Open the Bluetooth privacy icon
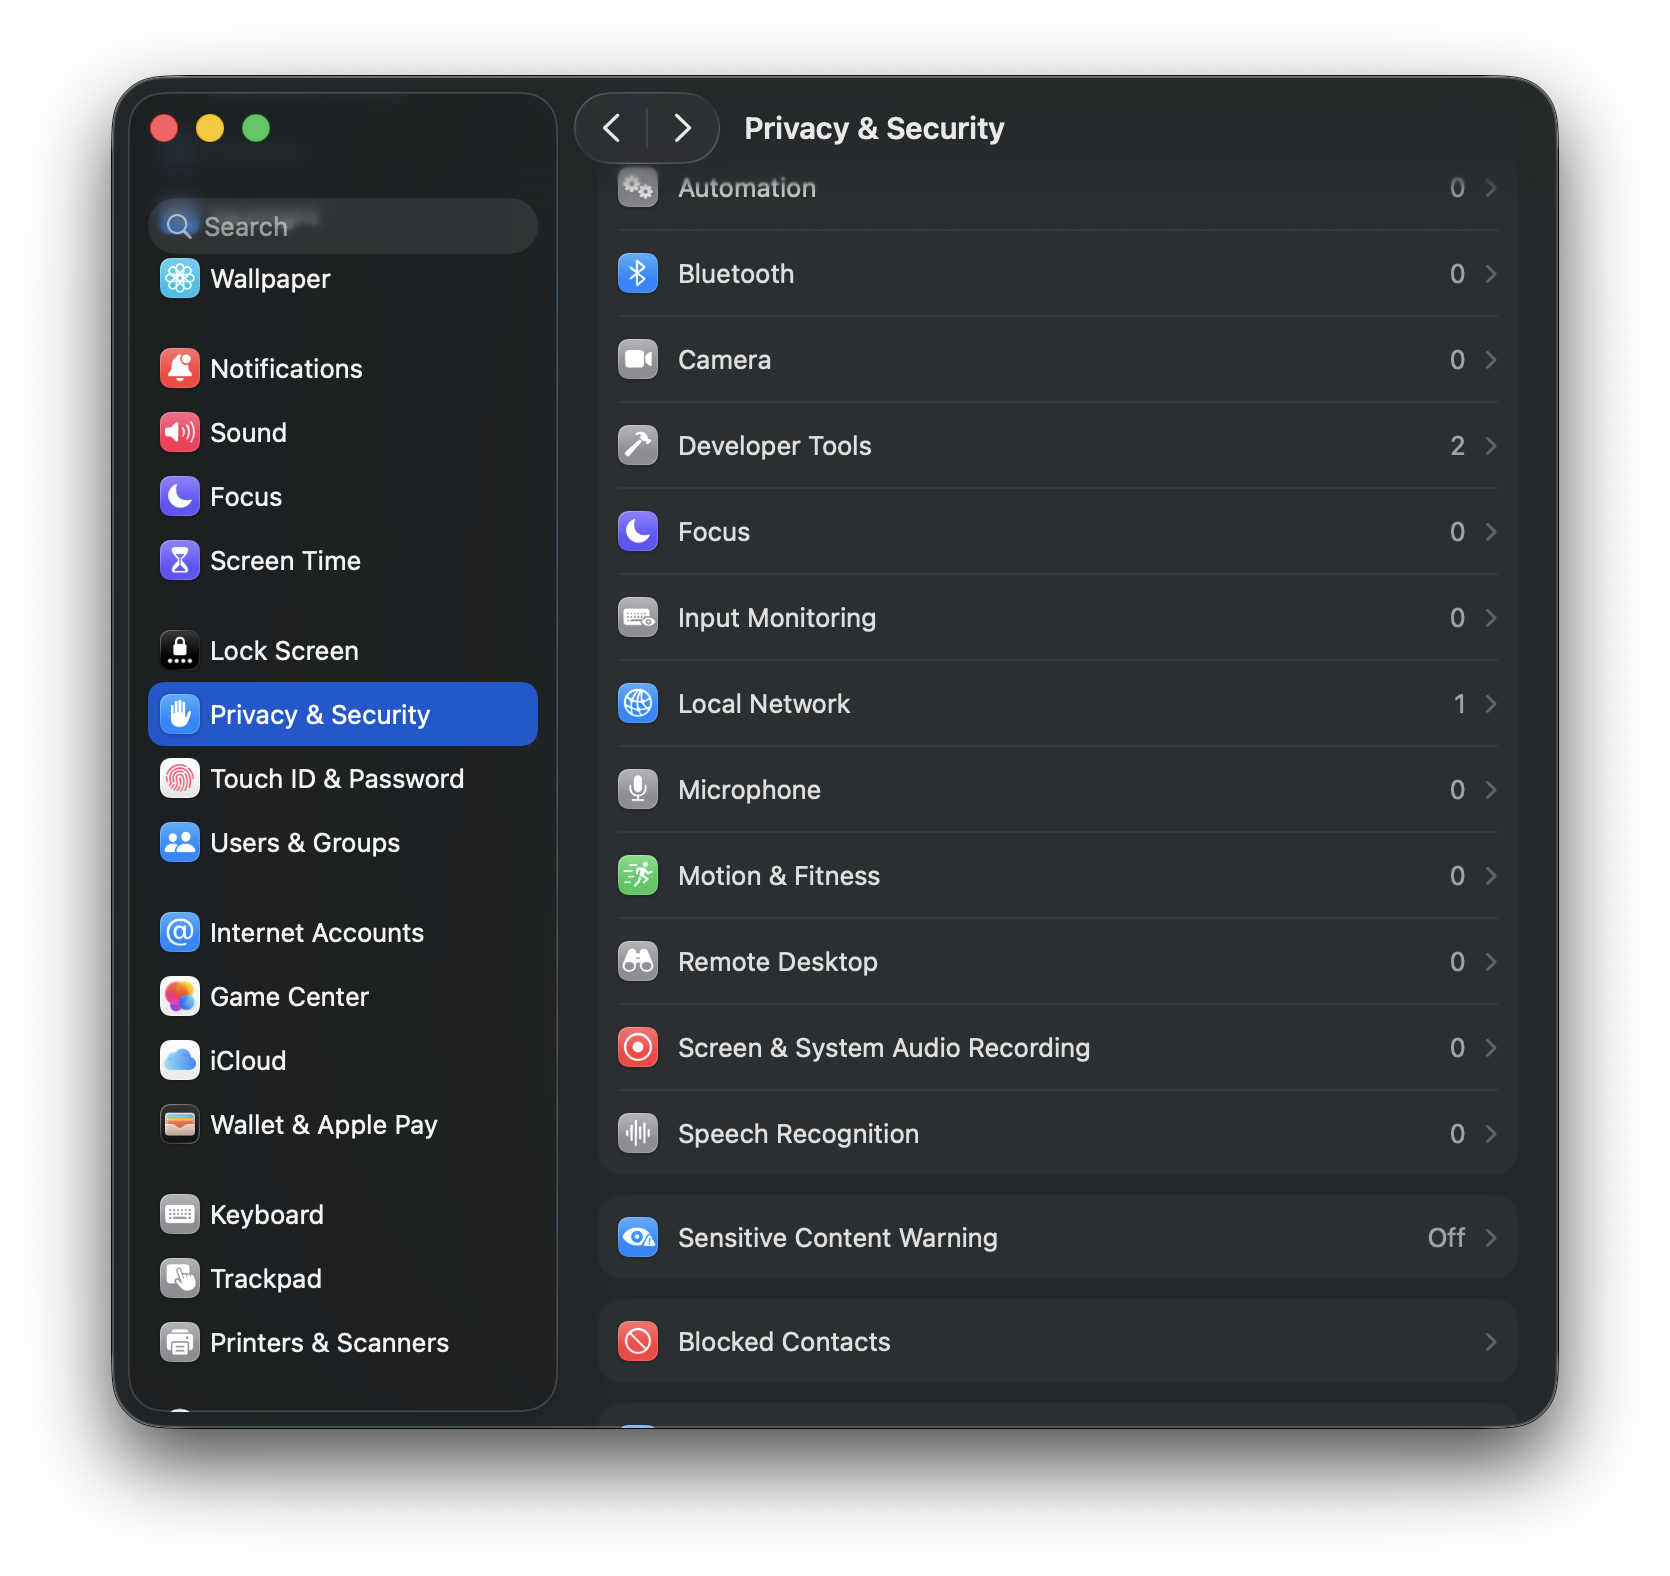 638,273
